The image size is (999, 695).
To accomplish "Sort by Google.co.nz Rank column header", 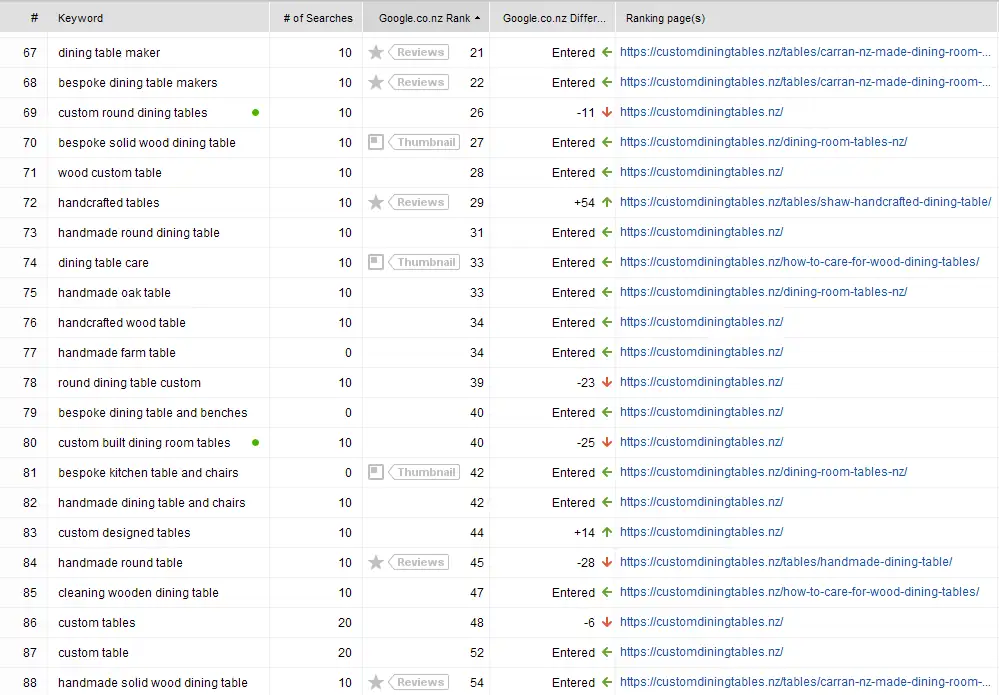I will pyautogui.click(x=424, y=18).
